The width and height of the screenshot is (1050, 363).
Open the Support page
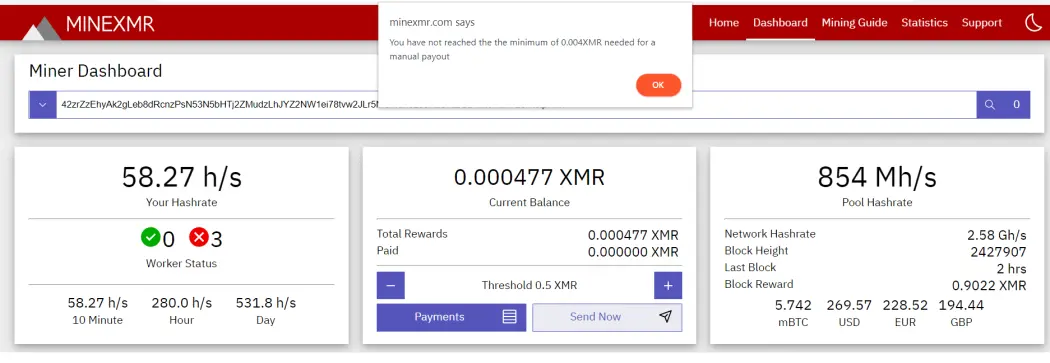982,23
